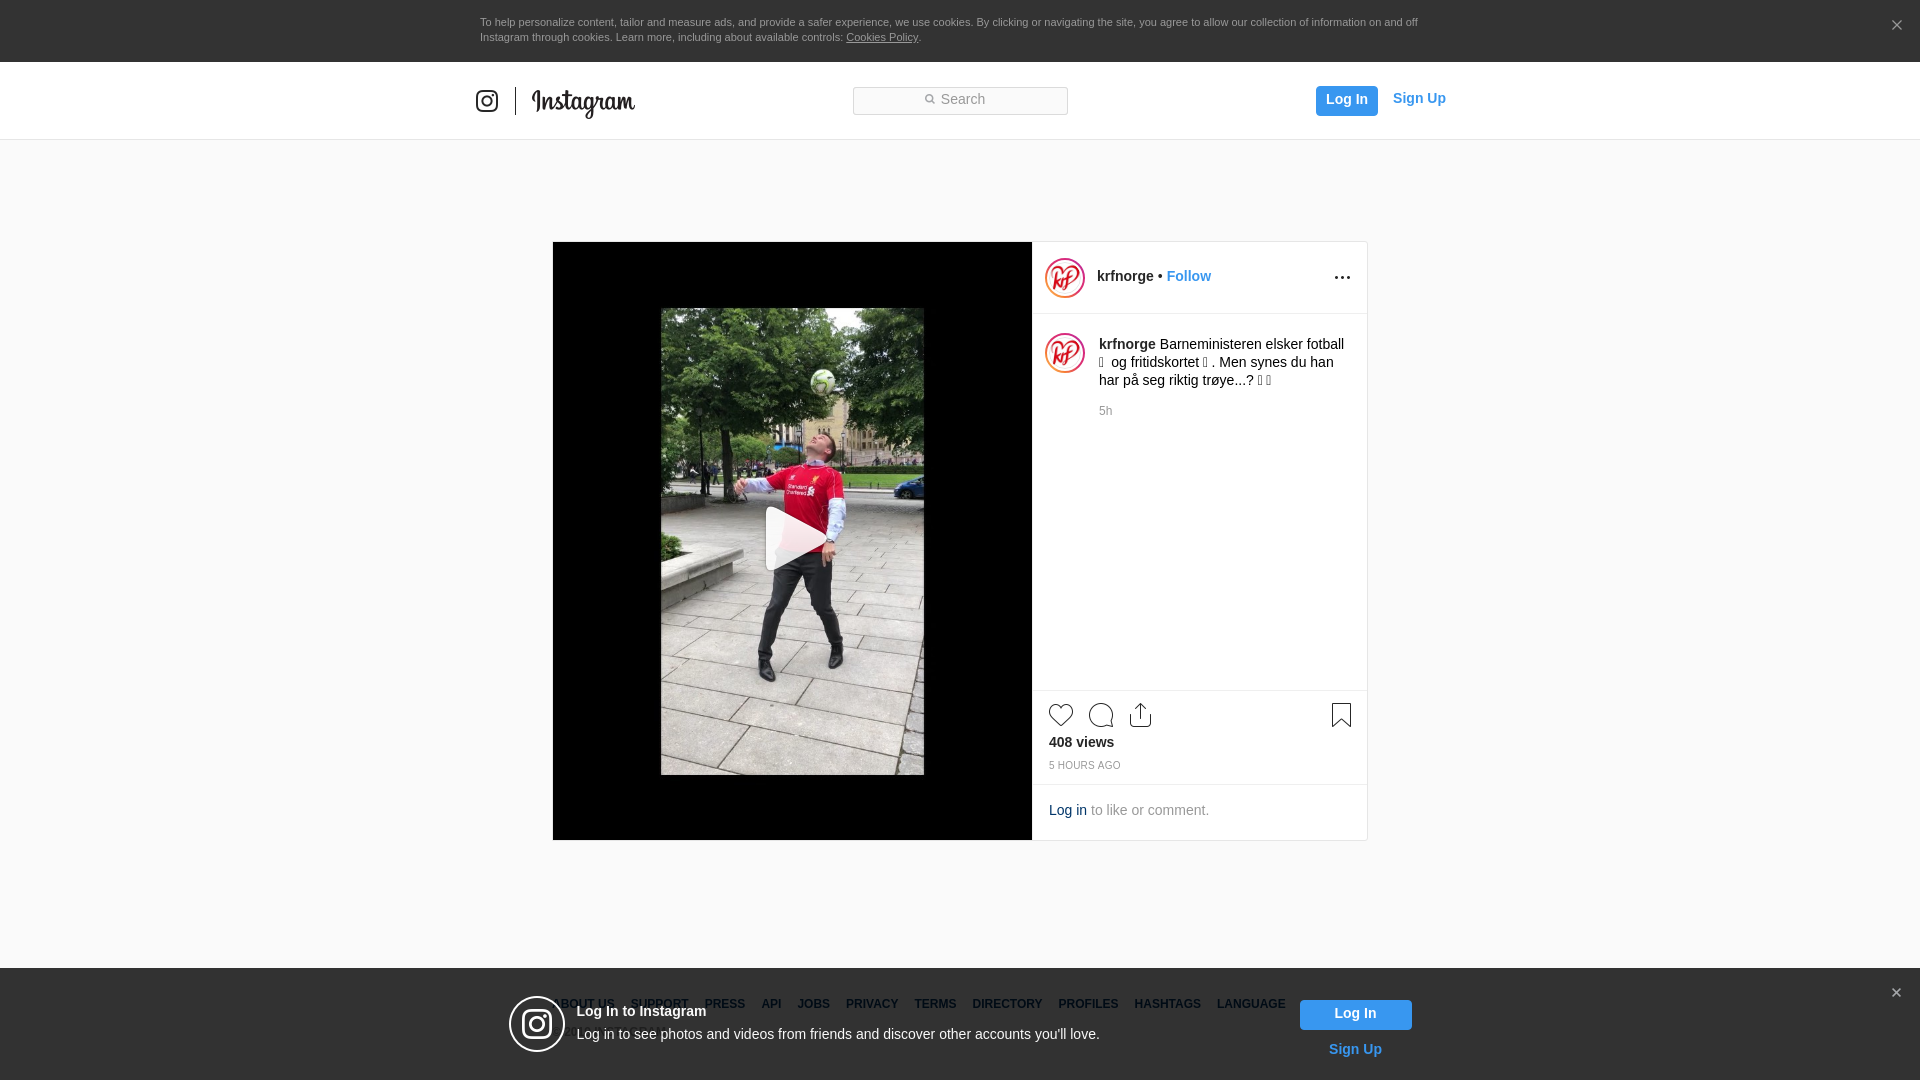Open SUPPORT footer link
The image size is (1920, 1080).
tap(659, 1004)
